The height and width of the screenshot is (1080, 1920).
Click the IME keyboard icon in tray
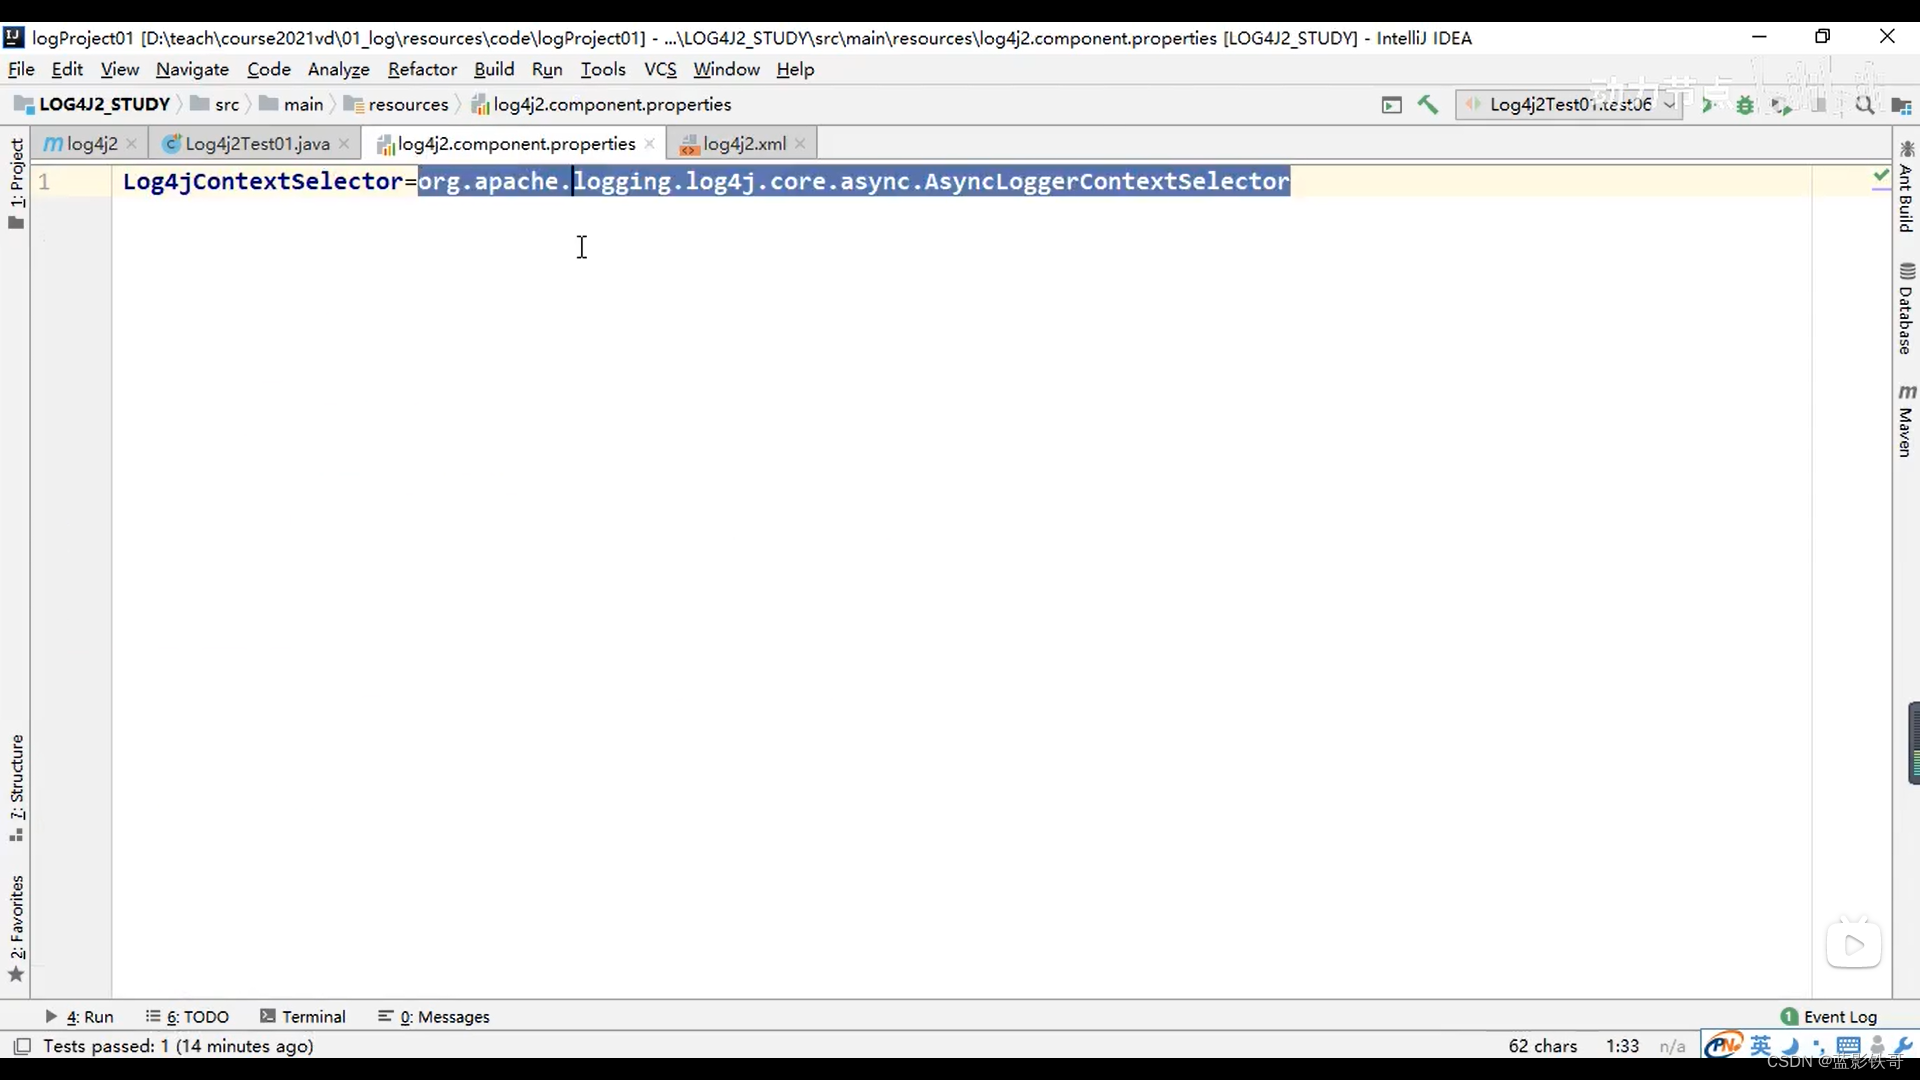click(1848, 1046)
